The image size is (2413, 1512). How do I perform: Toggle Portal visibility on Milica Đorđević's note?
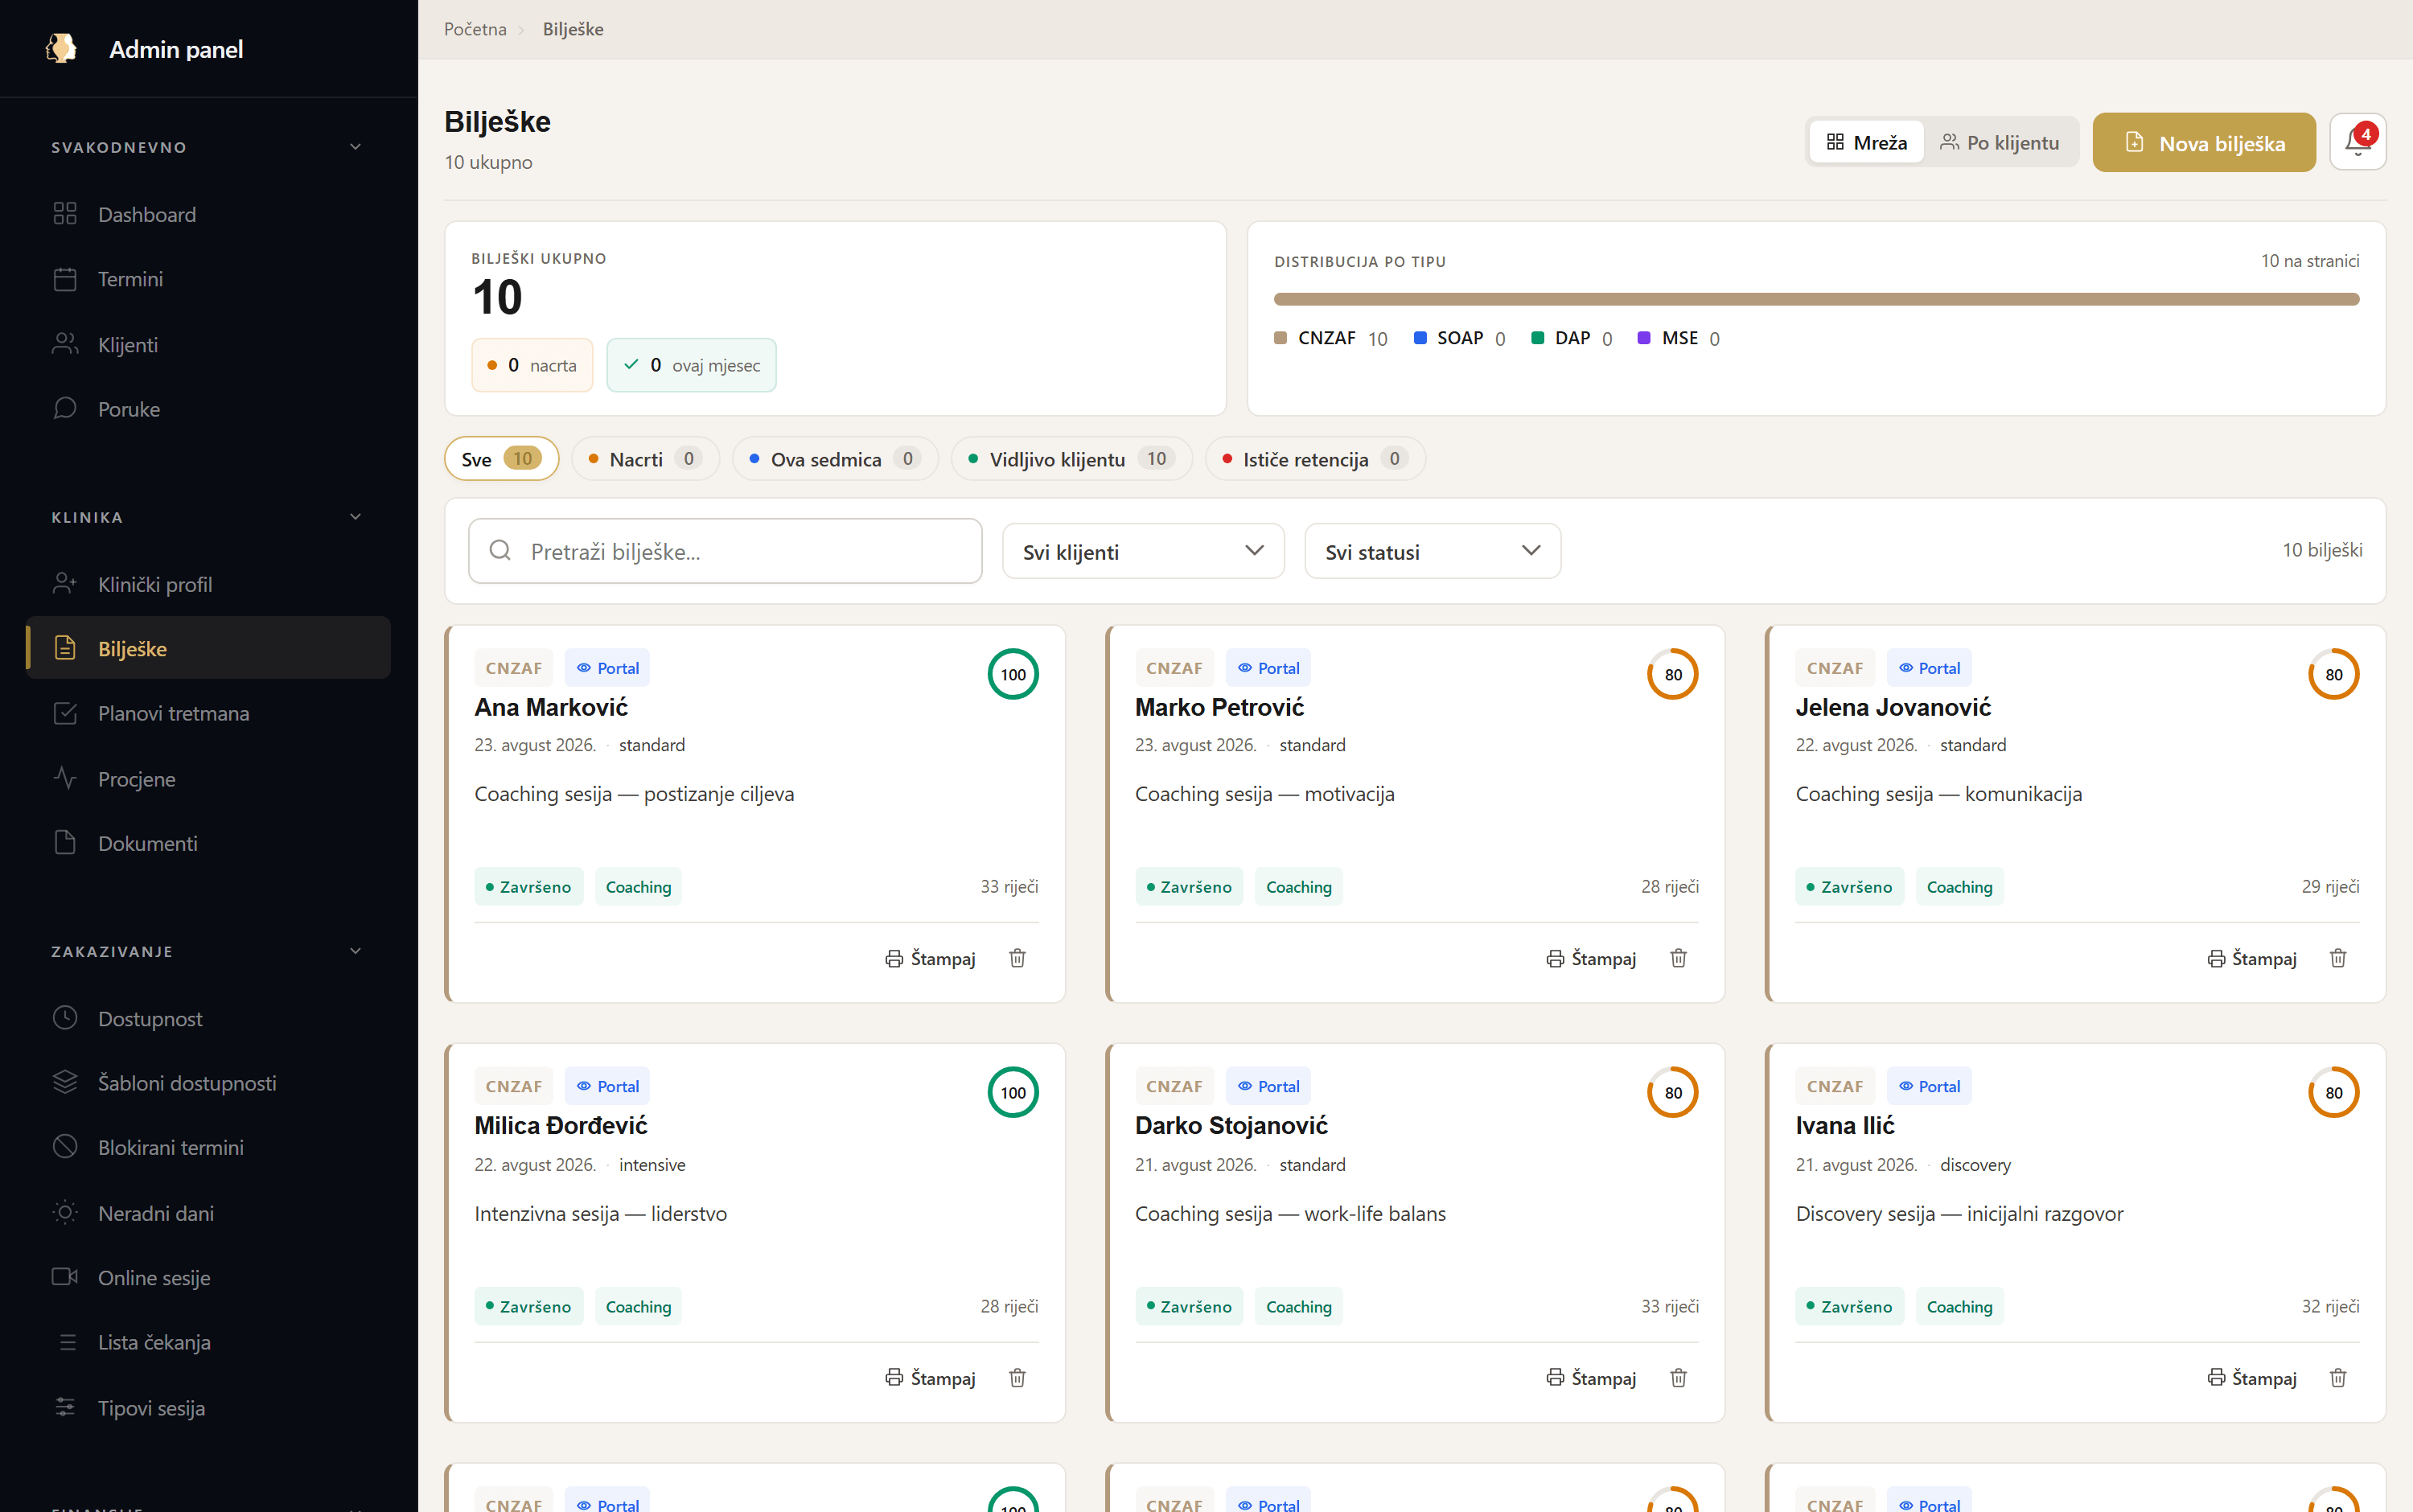coord(607,1086)
